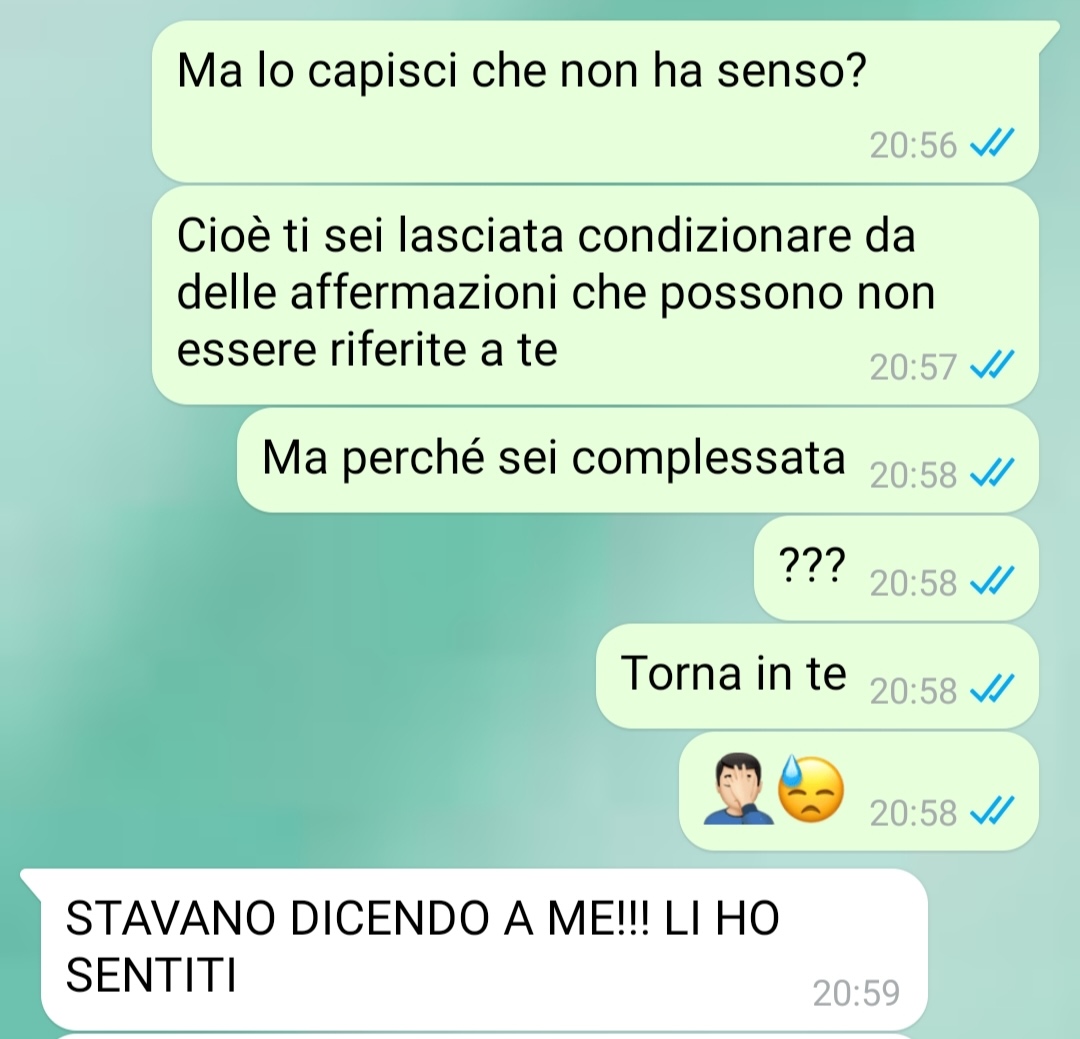Select the 'Ma lo capisci che non ha senso?' message
Screen dimensions: 1080x1039
[x=595, y=101]
